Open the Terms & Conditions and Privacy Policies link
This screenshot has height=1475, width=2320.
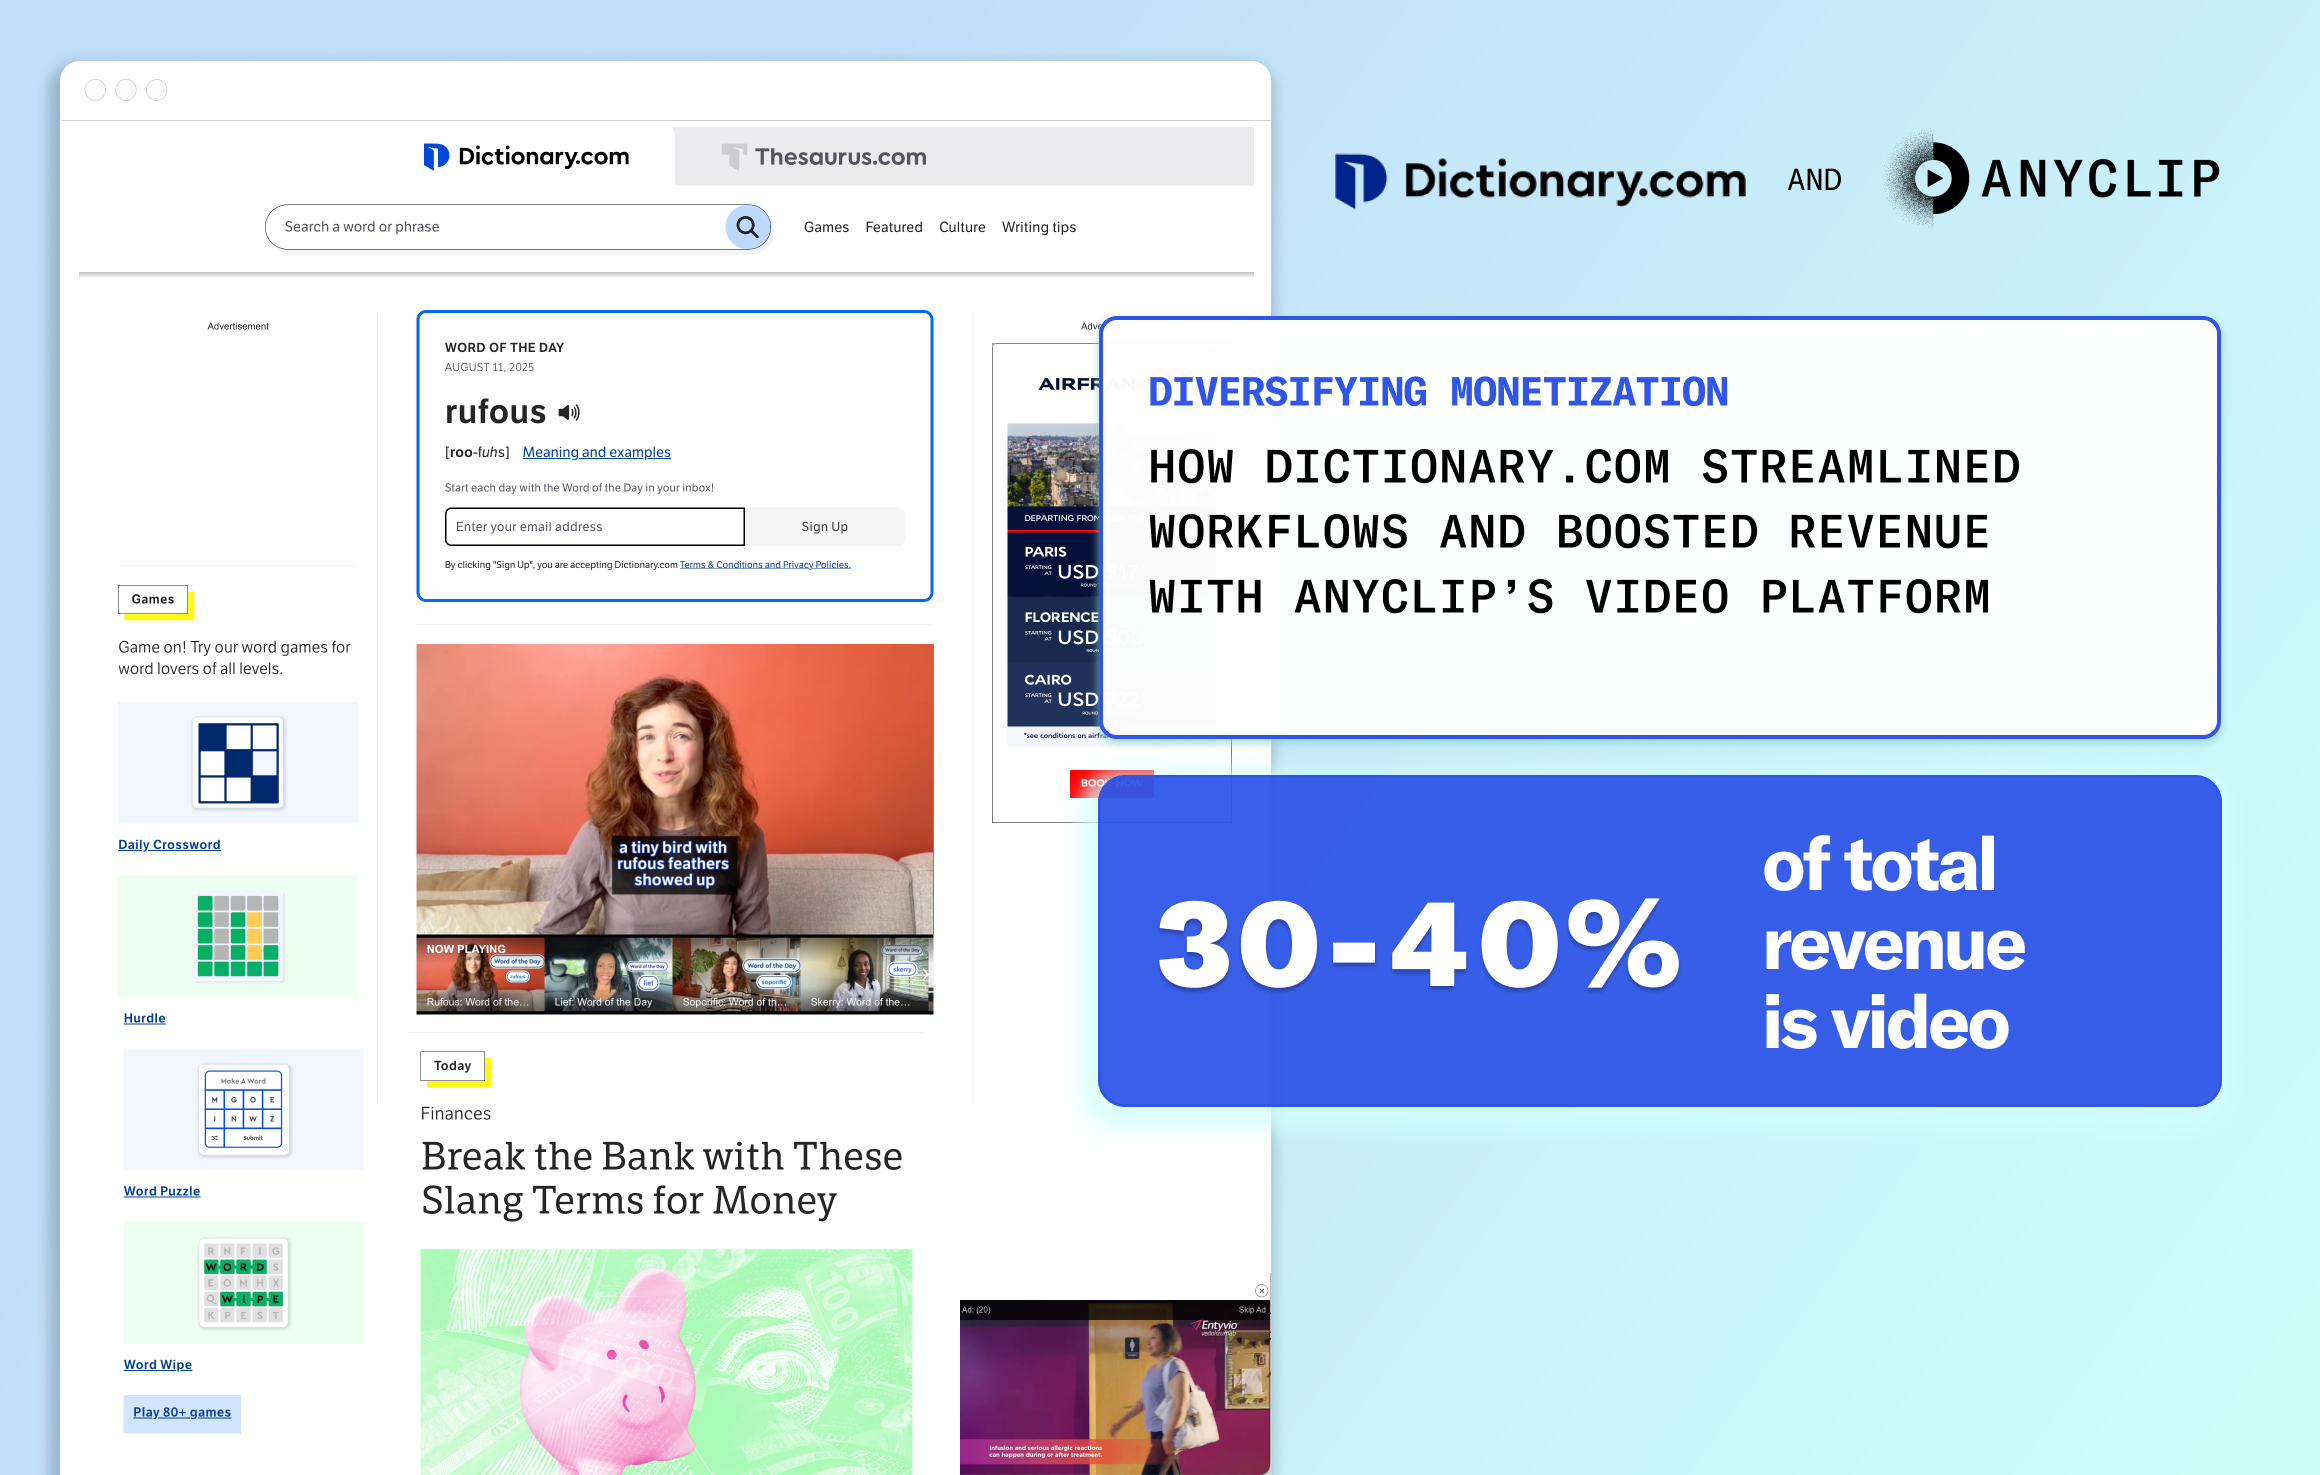[765, 564]
